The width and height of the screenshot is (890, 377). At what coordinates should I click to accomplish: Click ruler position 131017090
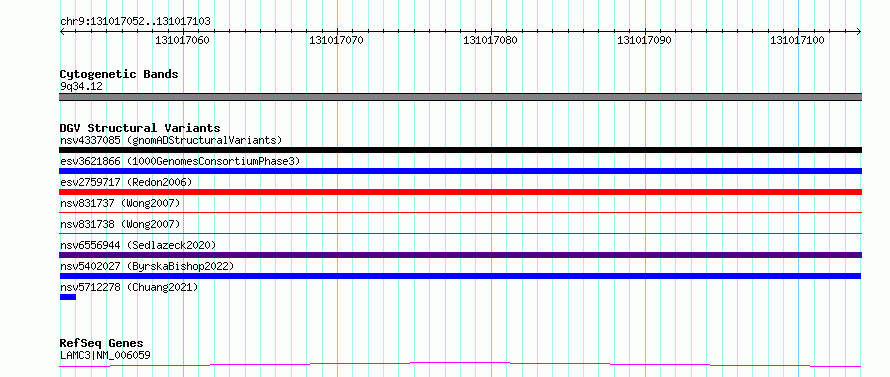click(644, 40)
